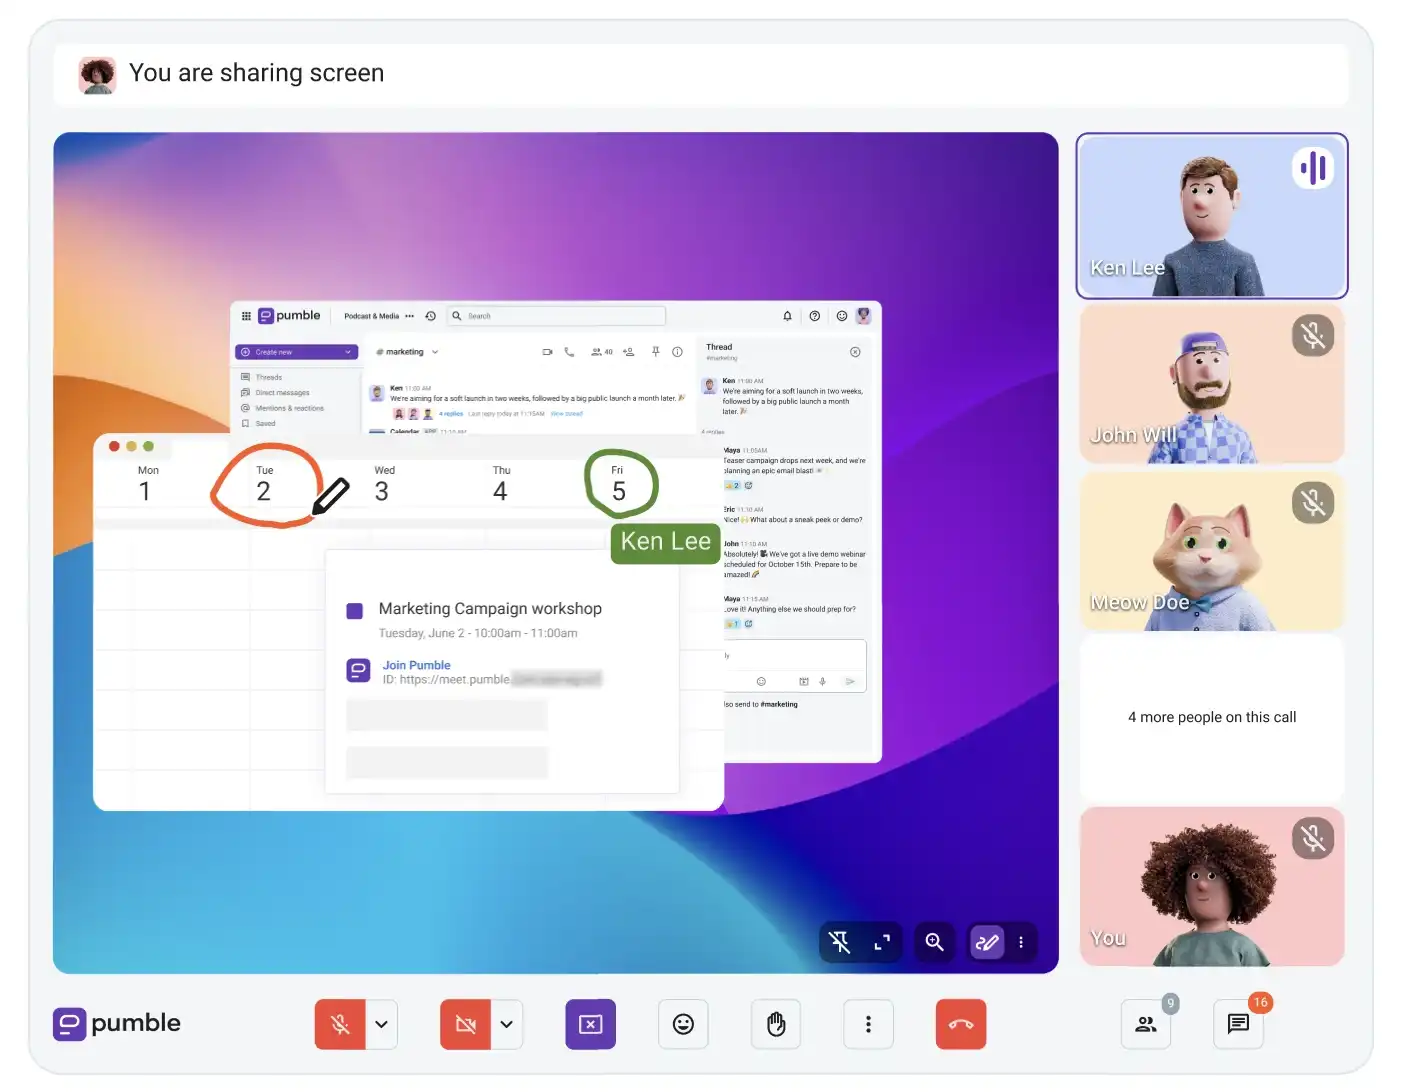Open call chat with 16 unread
The image size is (1402, 1092).
[x=1238, y=1024]
